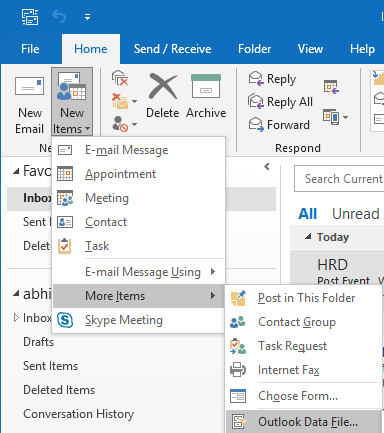Click the Reply All button
The width and height of the screenshot is (384, 433).
280,102
